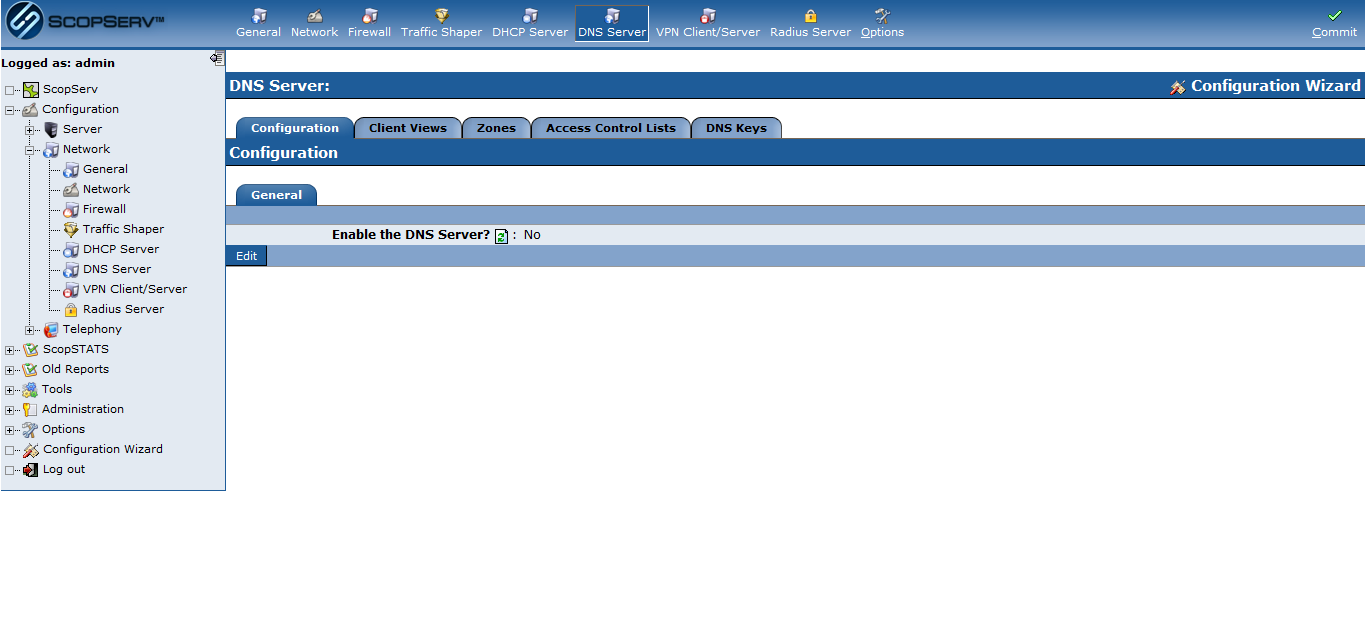
Task: Collapse the sidebar using the panel icon
Action: (217, 58)
